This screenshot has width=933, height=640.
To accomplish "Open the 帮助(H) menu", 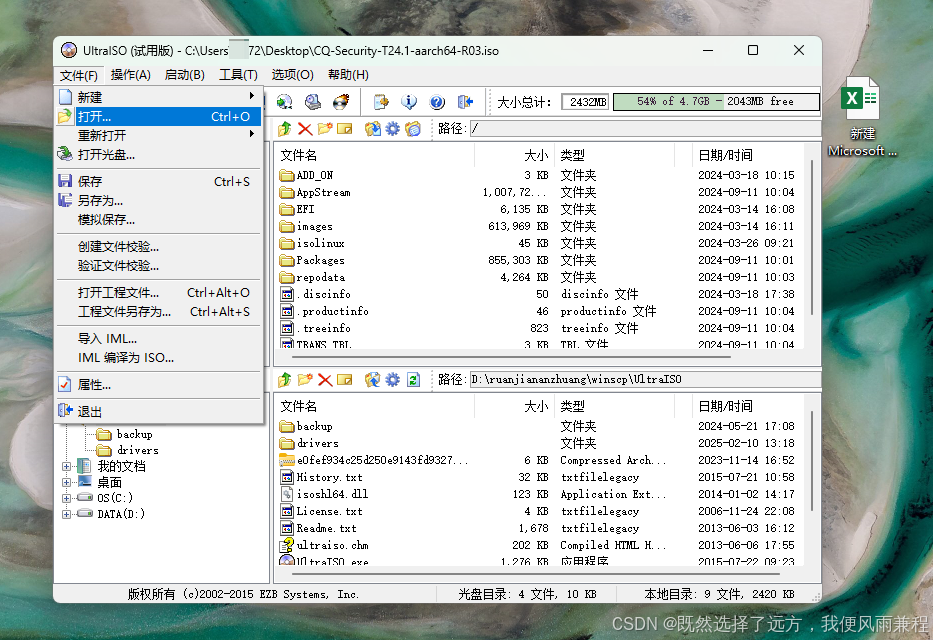I will point(348,75).
